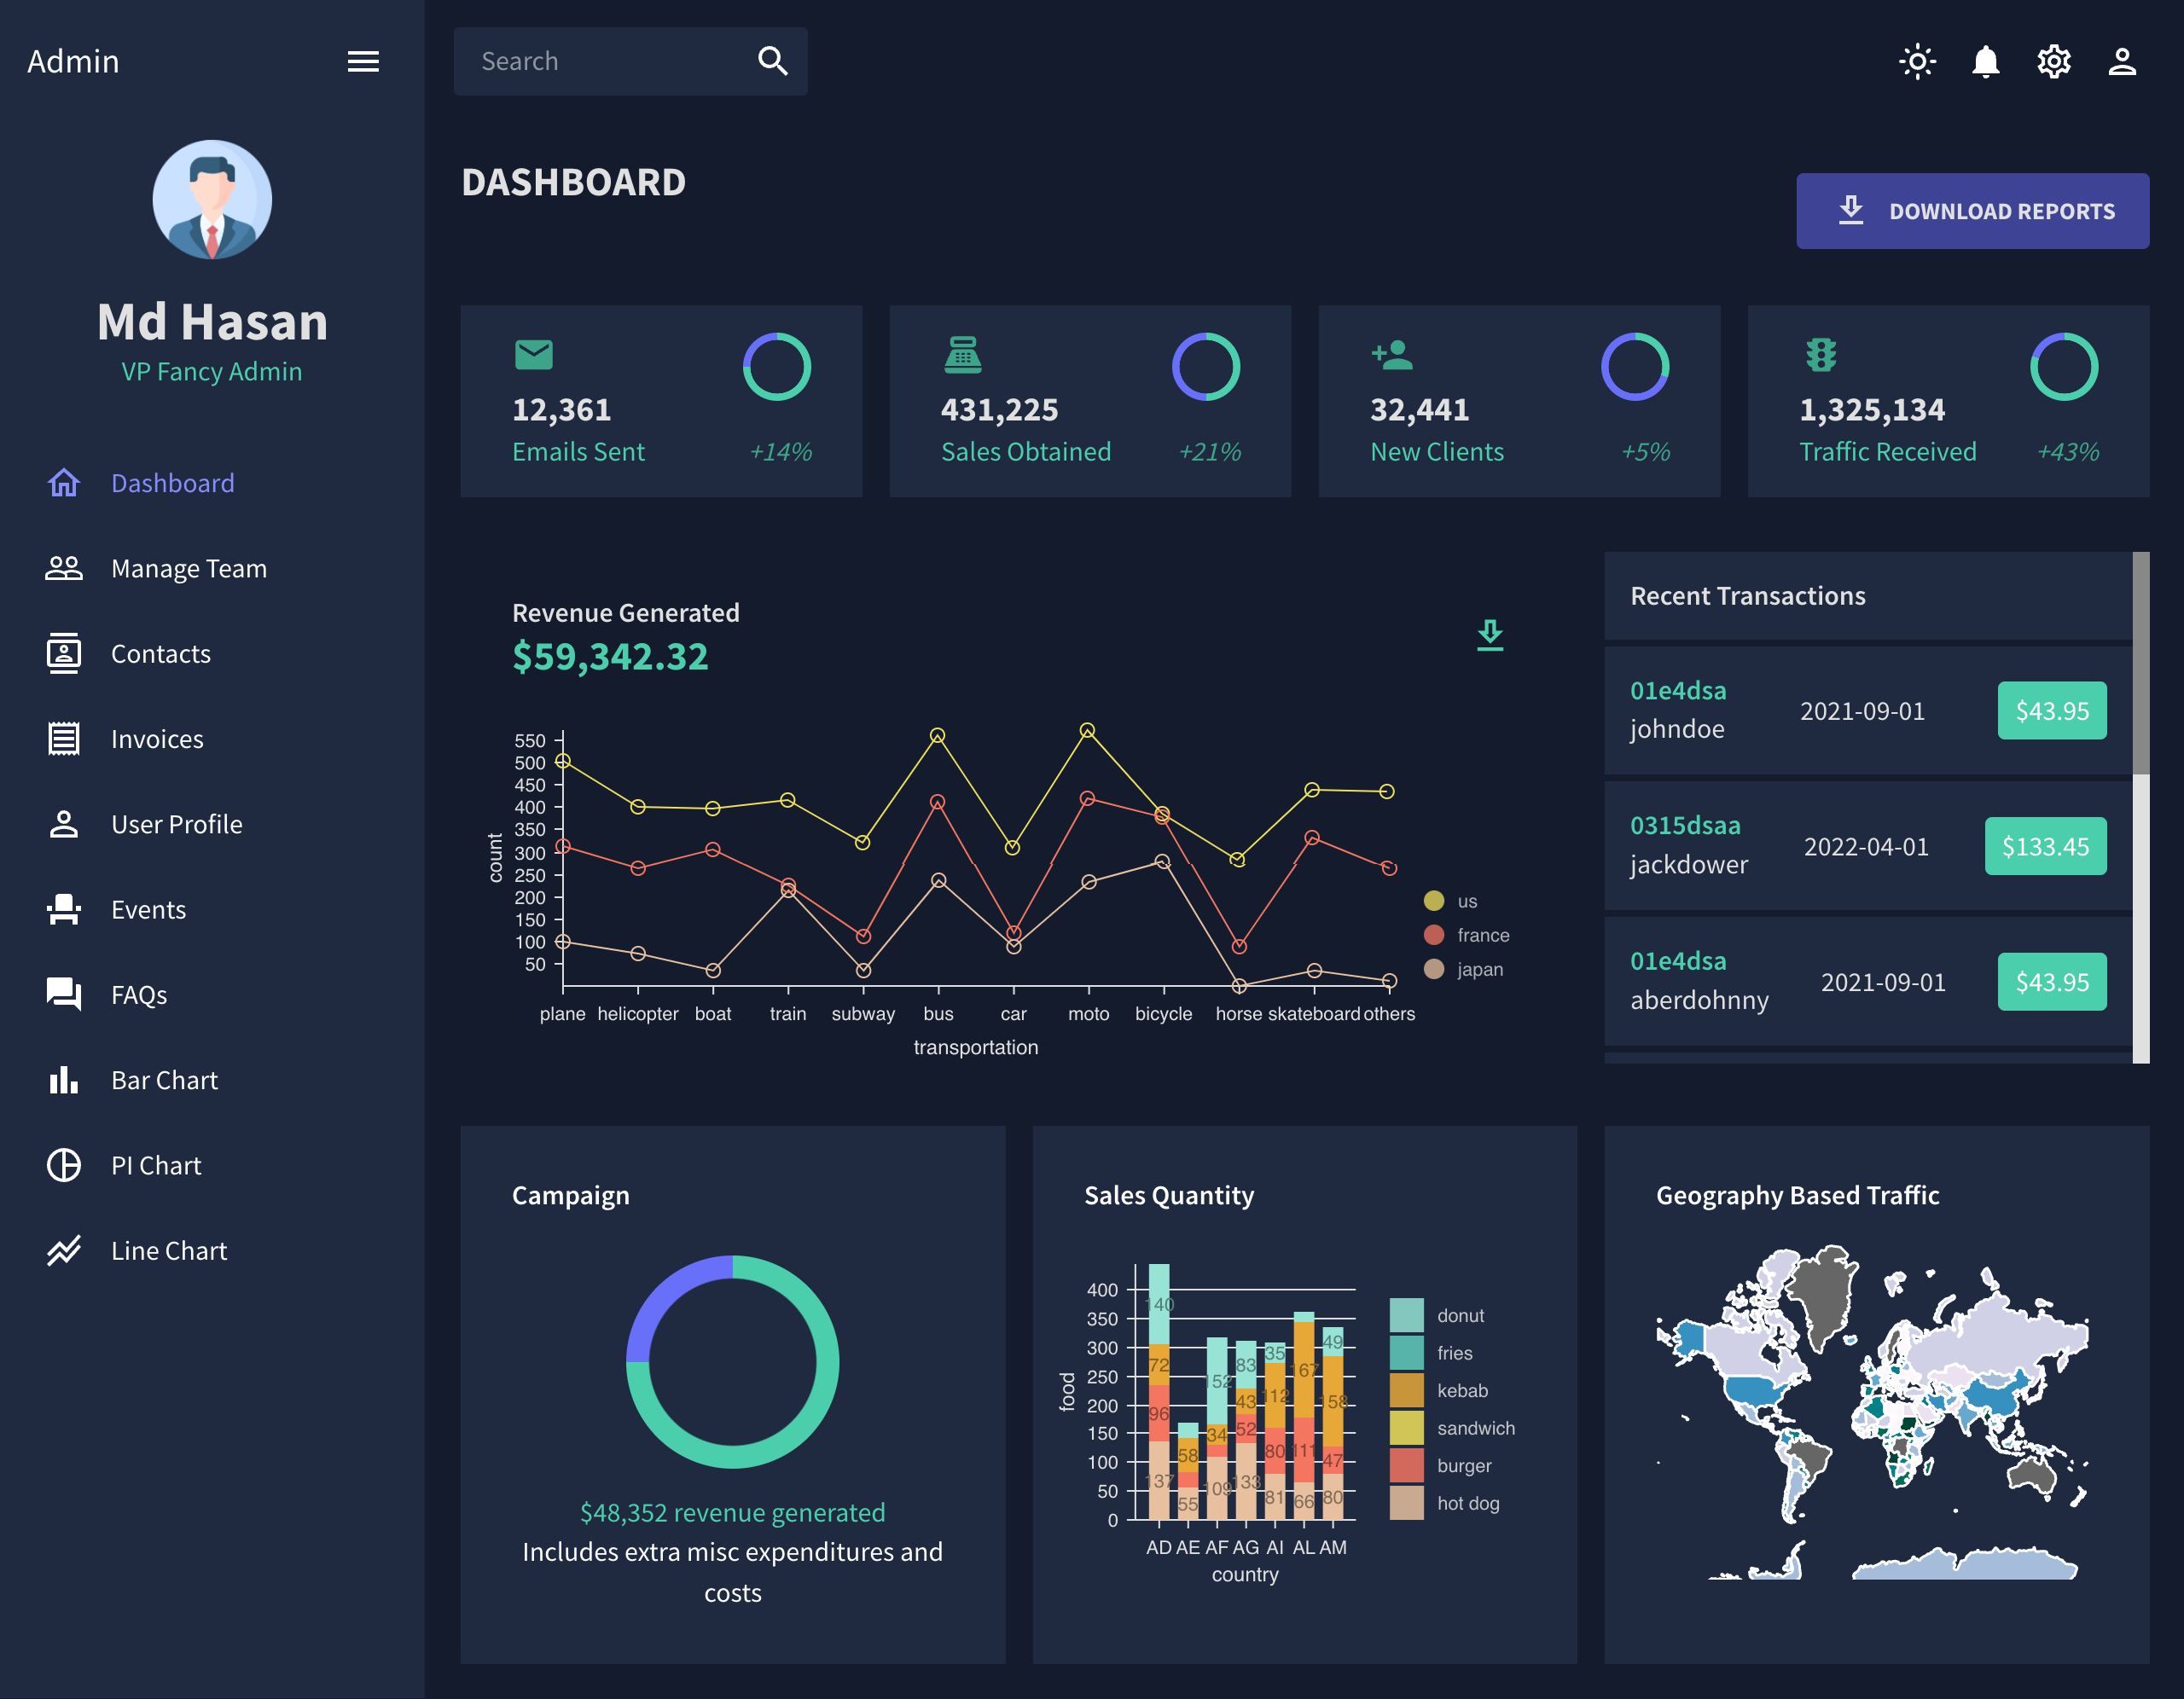Click the donut legend swatch in Sales Quantity
This screenshot has height=1699, width=2184.
pyautogui.click(x=1406, y=1315)
